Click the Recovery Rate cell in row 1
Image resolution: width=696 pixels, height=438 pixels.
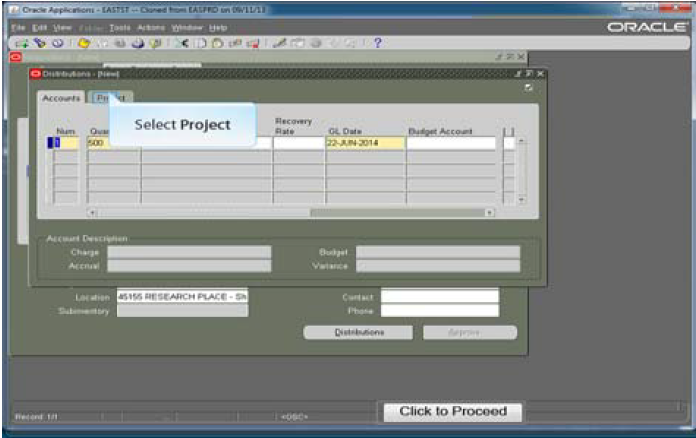tap(299, 143)
